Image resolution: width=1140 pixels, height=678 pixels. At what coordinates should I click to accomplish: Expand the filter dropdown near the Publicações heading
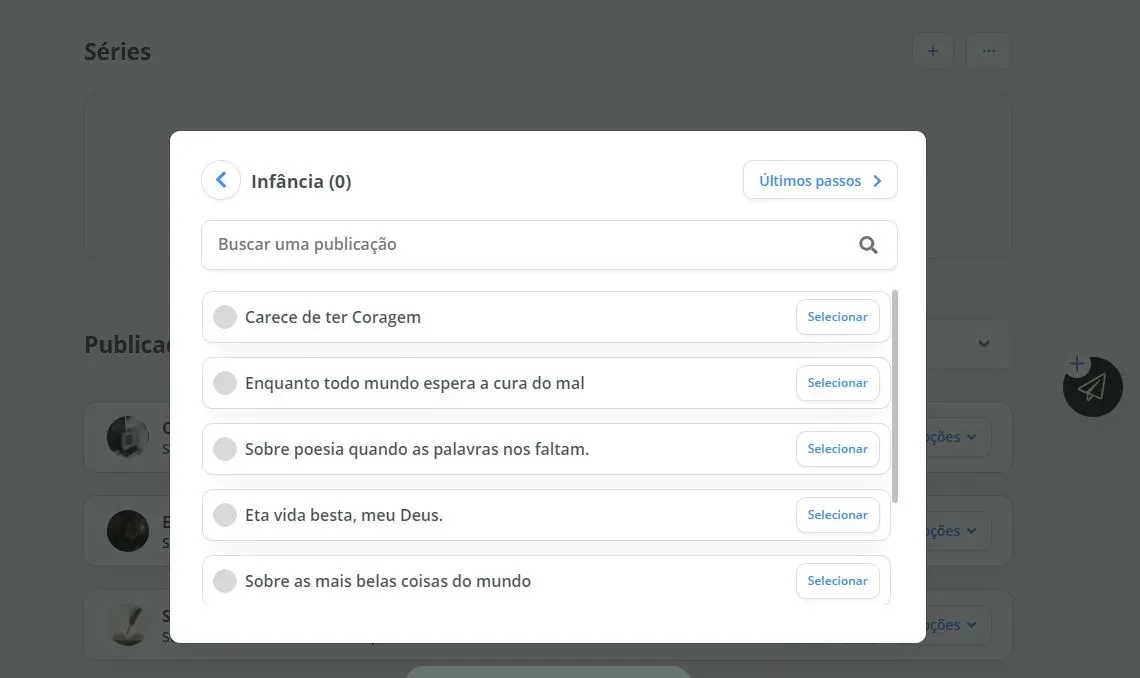tap(983, 343)
